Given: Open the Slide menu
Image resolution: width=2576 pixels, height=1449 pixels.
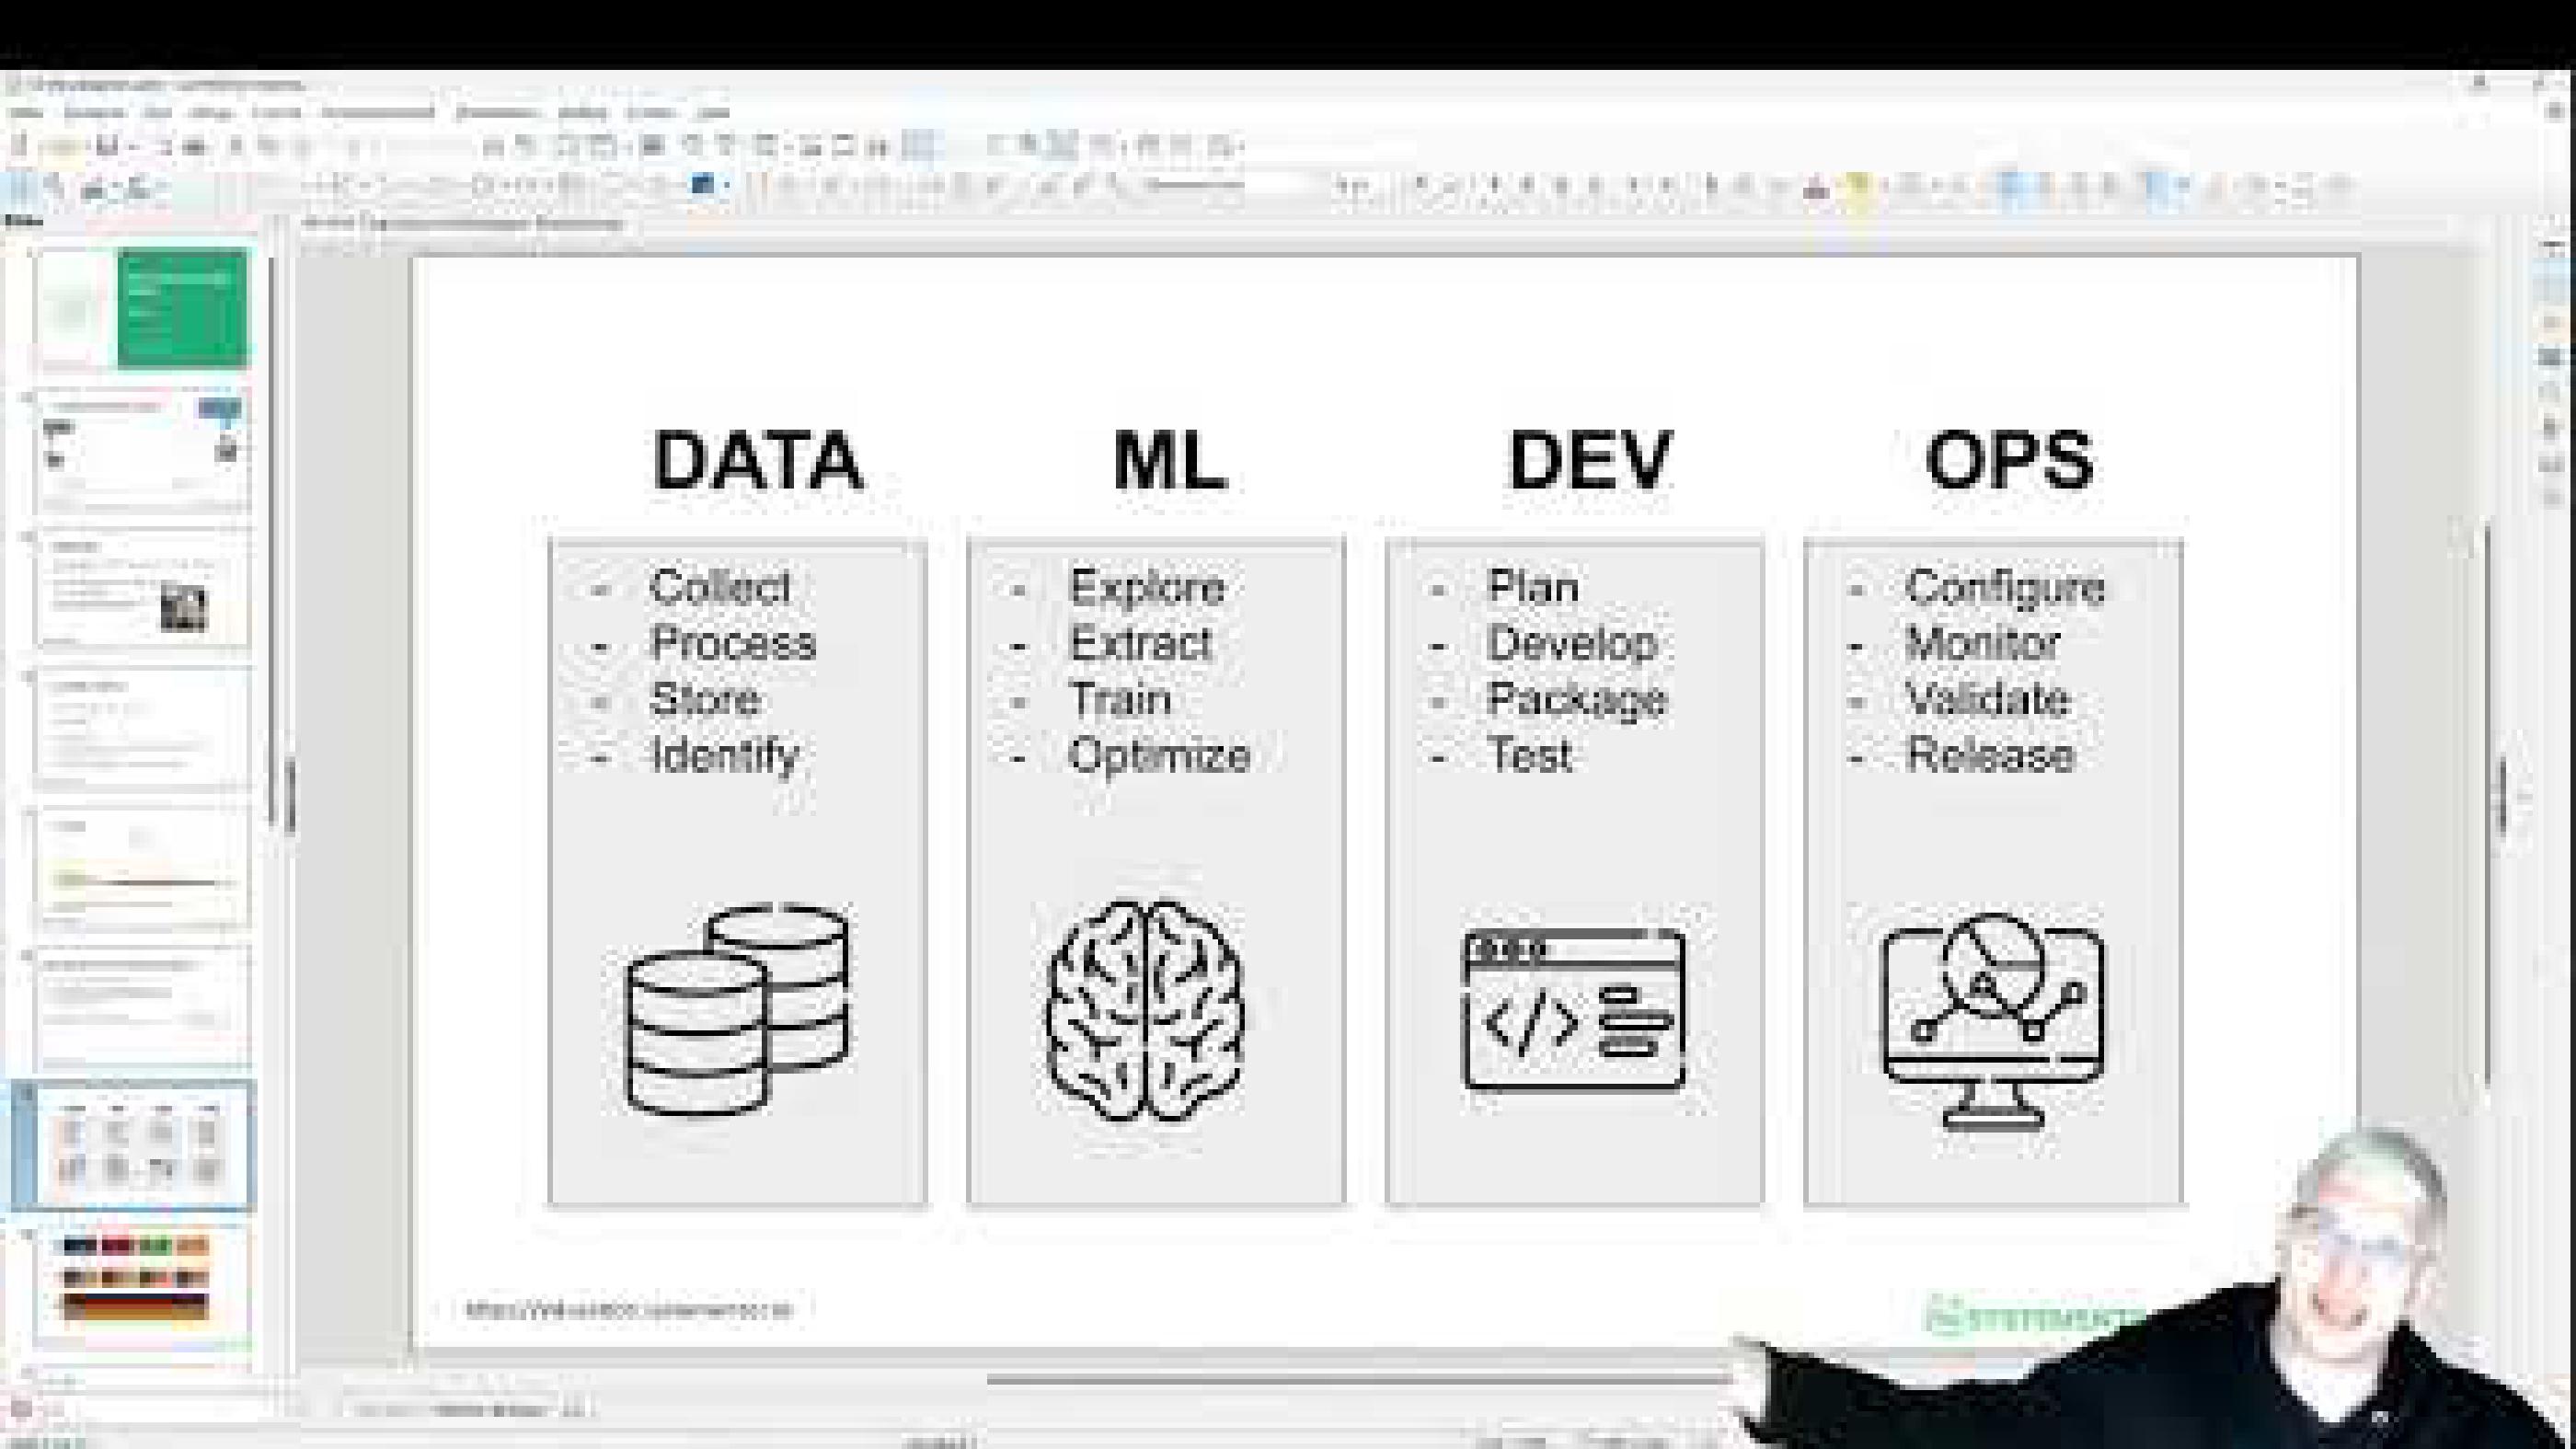Looking at the screenshot, I should tap(345, 112).
